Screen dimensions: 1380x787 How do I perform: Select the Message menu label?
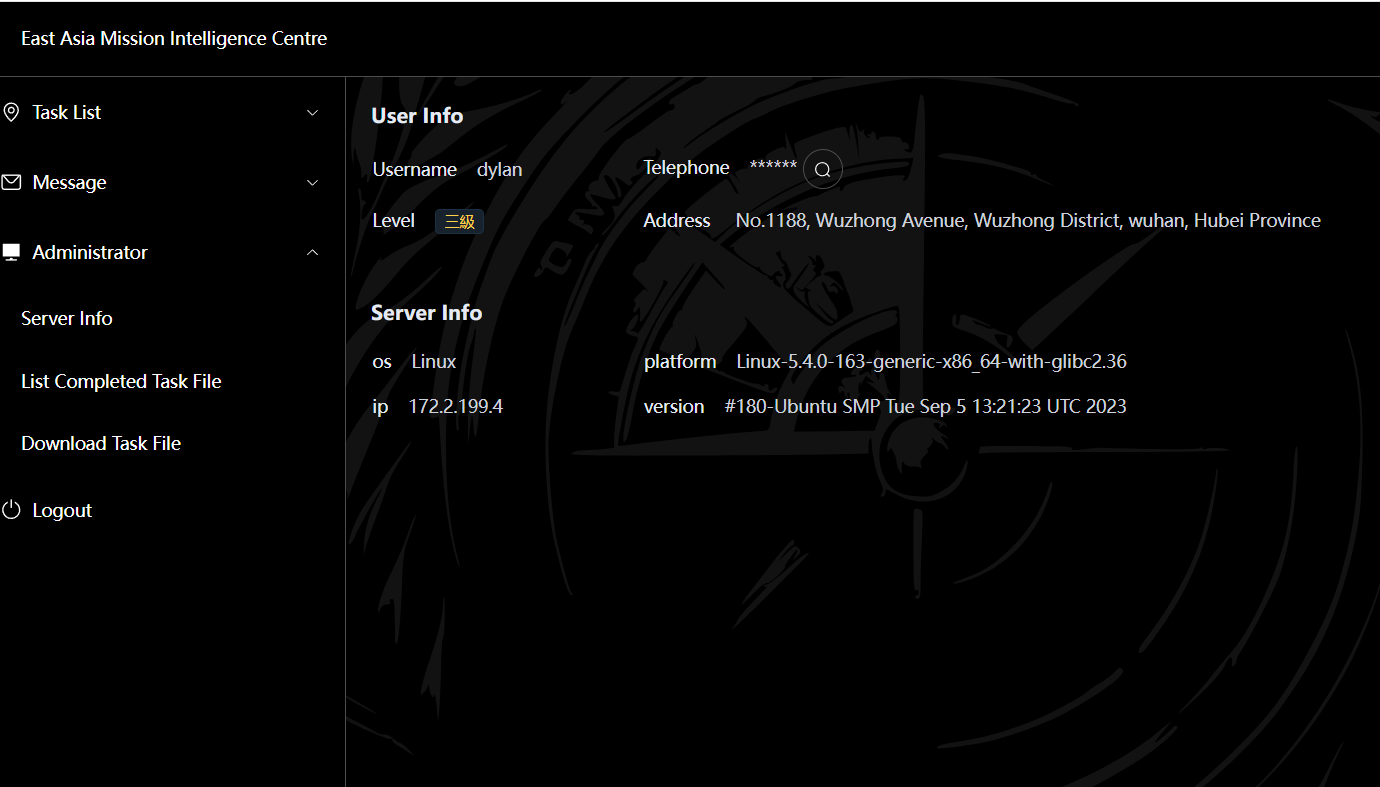tap(69, 182)
